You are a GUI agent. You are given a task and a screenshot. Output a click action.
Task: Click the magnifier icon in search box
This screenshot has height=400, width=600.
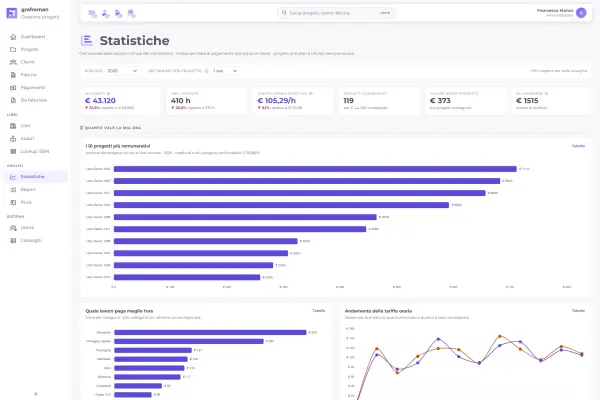pyautogui.click(x=284, y=13)
